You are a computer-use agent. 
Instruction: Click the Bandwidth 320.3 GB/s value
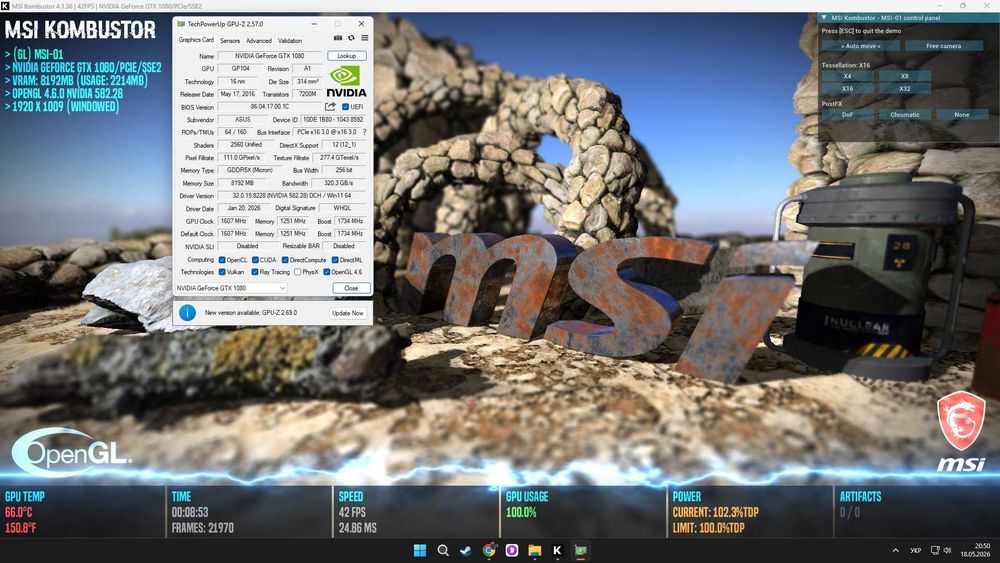(x=339, y=183)
